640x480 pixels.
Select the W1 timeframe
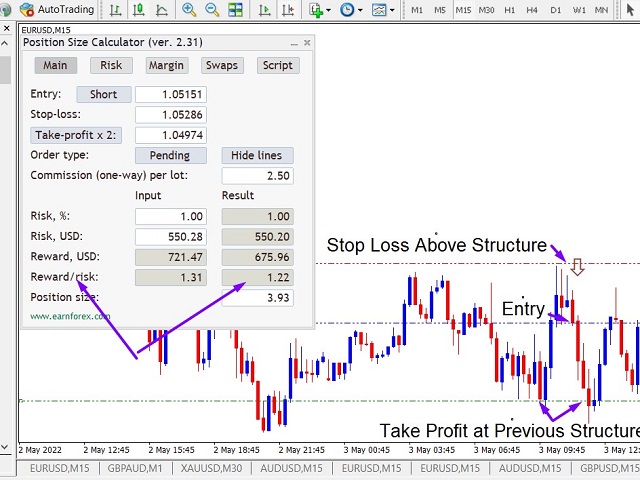click(579, 10)
